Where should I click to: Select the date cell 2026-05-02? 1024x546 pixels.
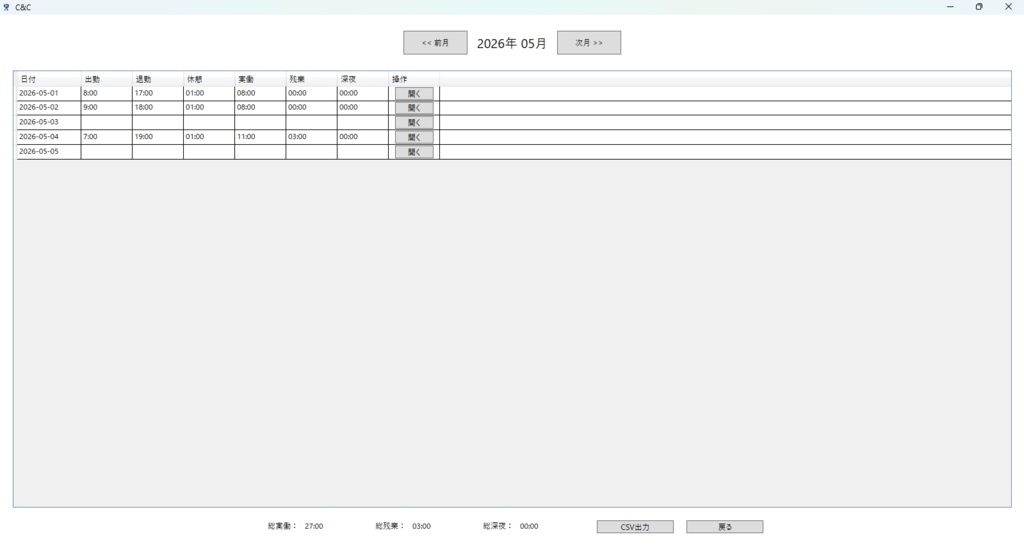pos(49,108)
